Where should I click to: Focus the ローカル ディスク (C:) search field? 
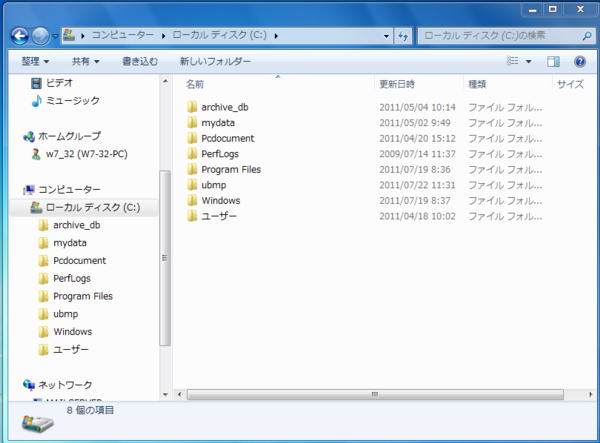(500, 36)
